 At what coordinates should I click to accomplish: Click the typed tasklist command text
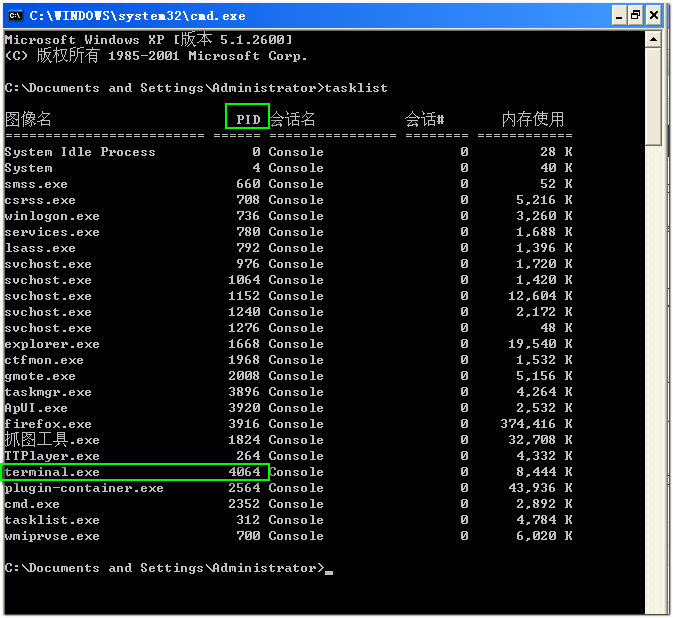point(357,88)
